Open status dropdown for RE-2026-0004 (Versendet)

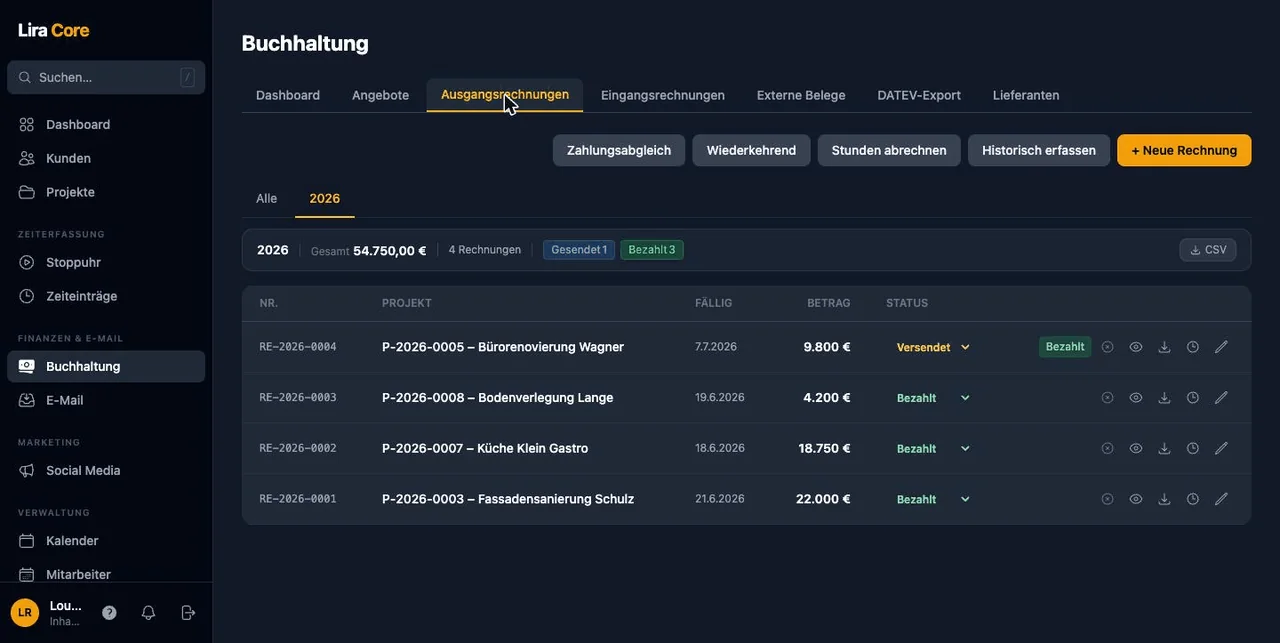934,347
